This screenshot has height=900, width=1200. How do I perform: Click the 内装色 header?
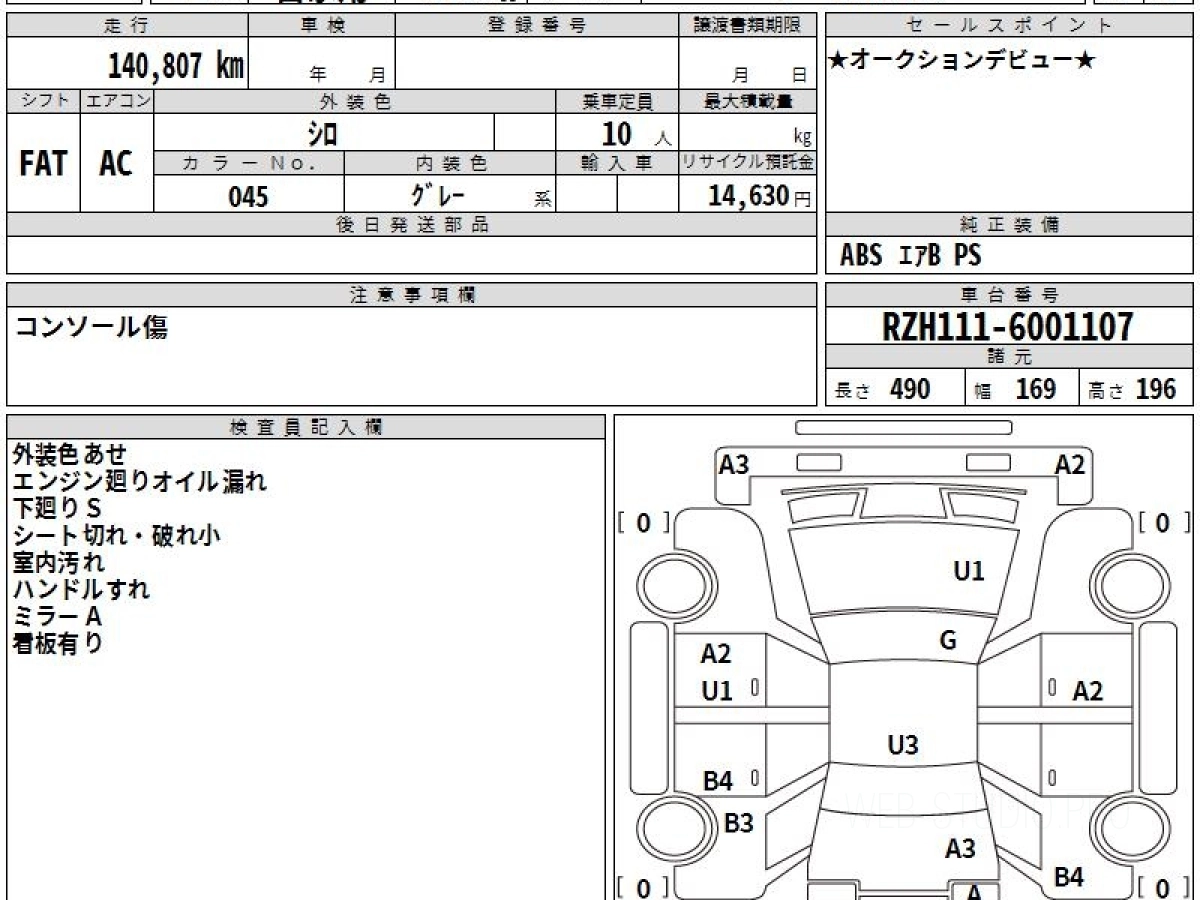tap(450, 163)
